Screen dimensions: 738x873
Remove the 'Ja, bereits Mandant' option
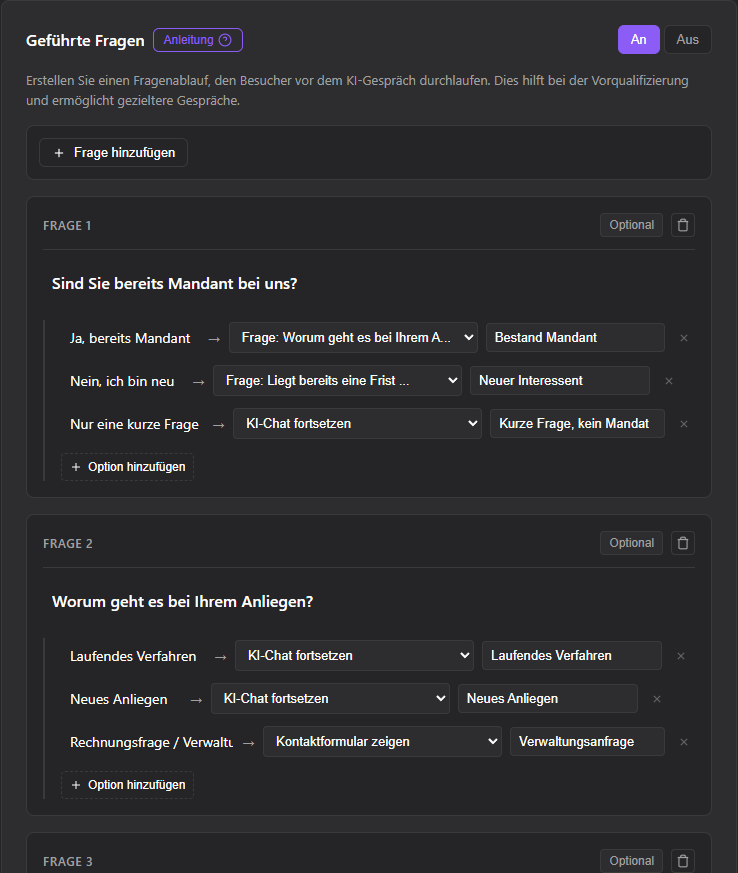pos(684,338)
